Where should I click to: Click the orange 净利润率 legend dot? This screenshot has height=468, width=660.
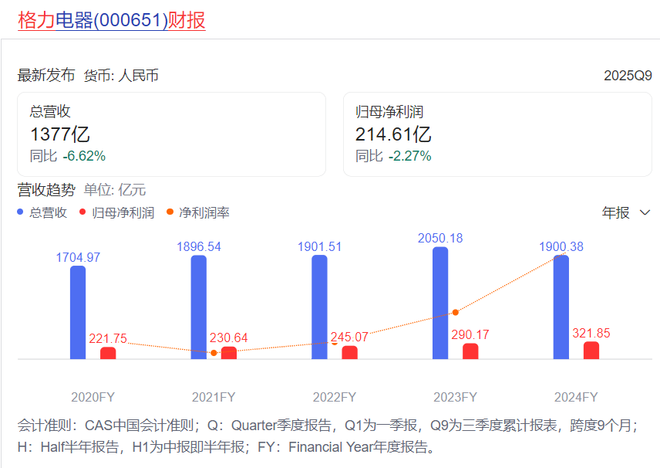(x=170, y=212)
